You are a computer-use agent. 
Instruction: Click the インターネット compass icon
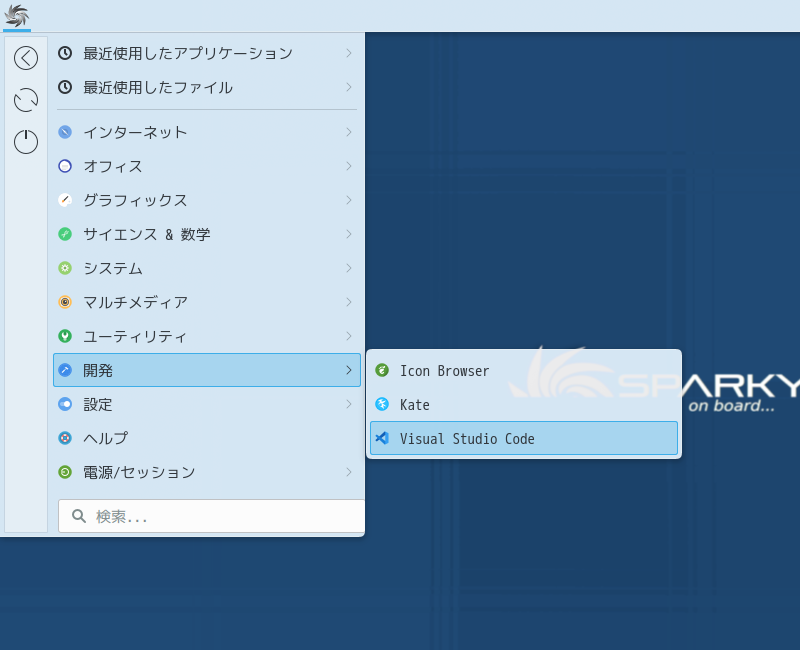click(x=65, y=132)
